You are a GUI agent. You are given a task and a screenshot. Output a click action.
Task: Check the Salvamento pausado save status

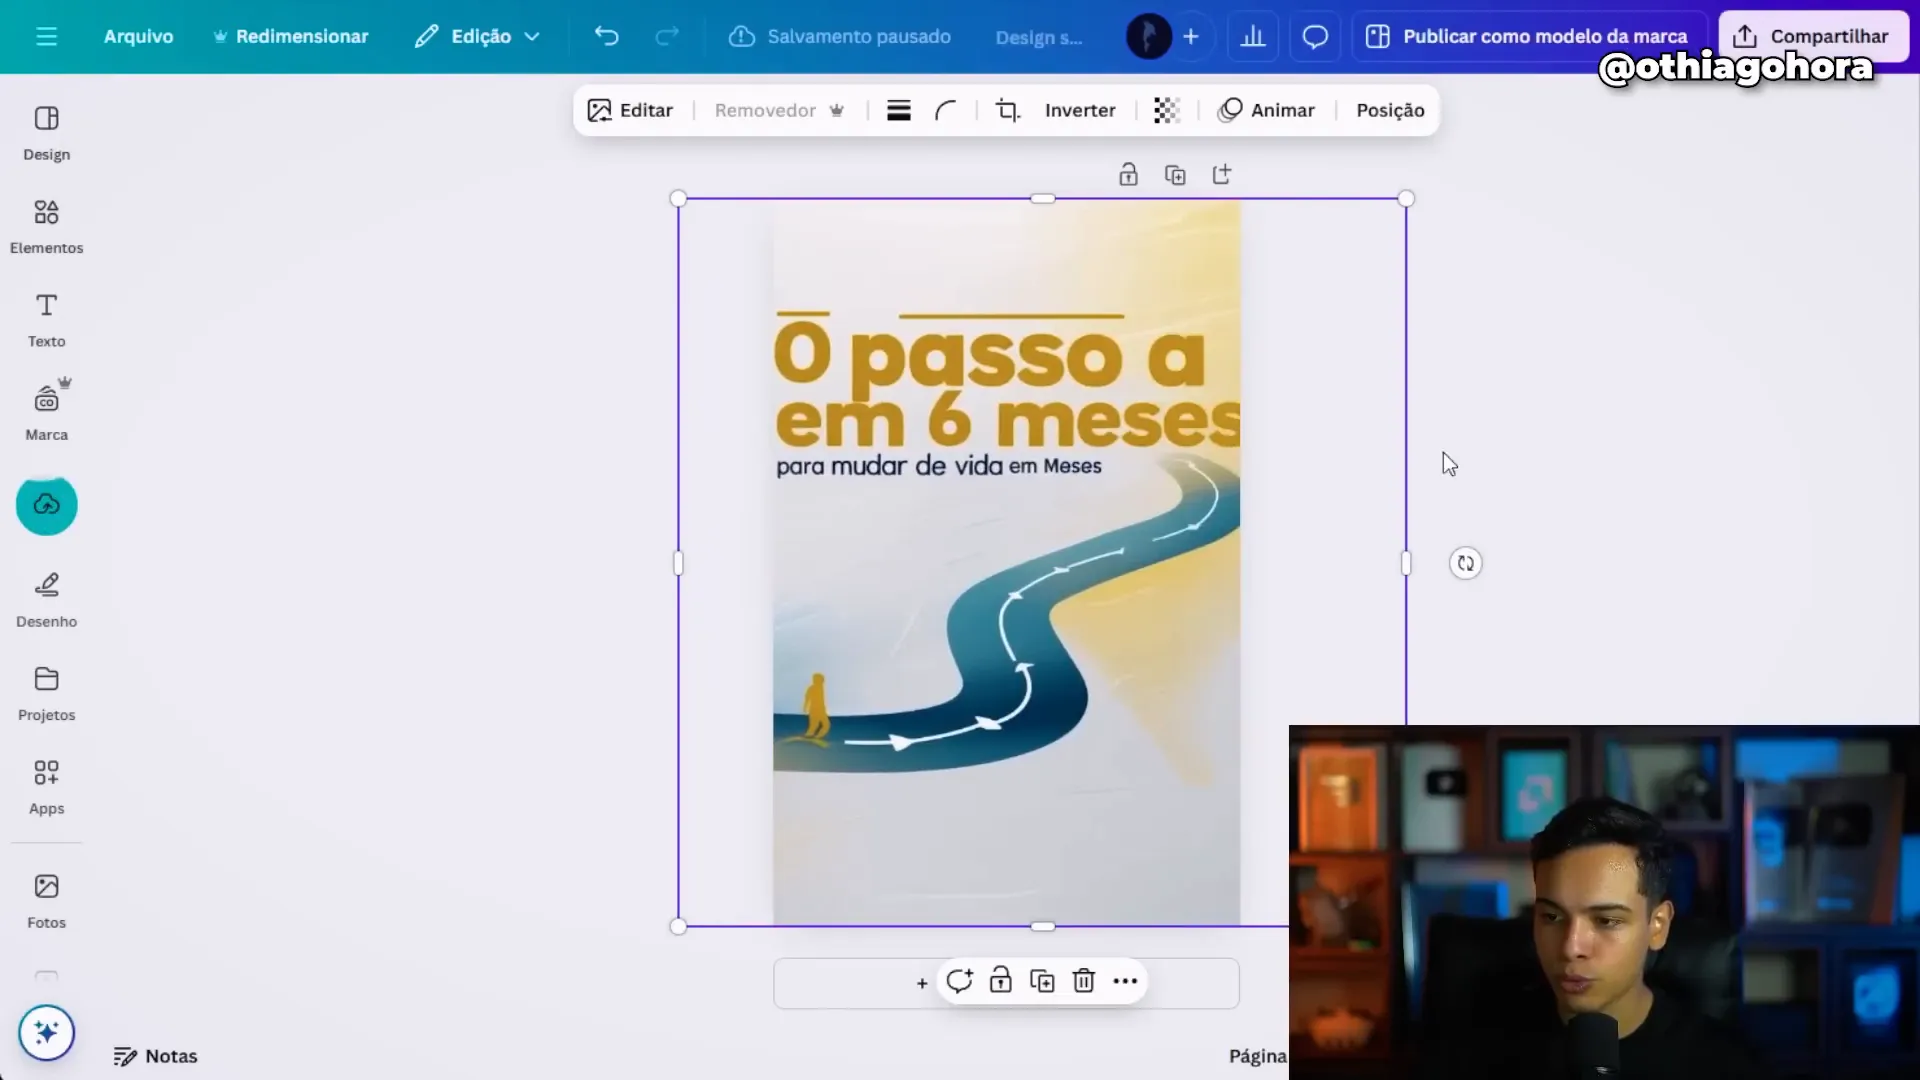point(840,37)
